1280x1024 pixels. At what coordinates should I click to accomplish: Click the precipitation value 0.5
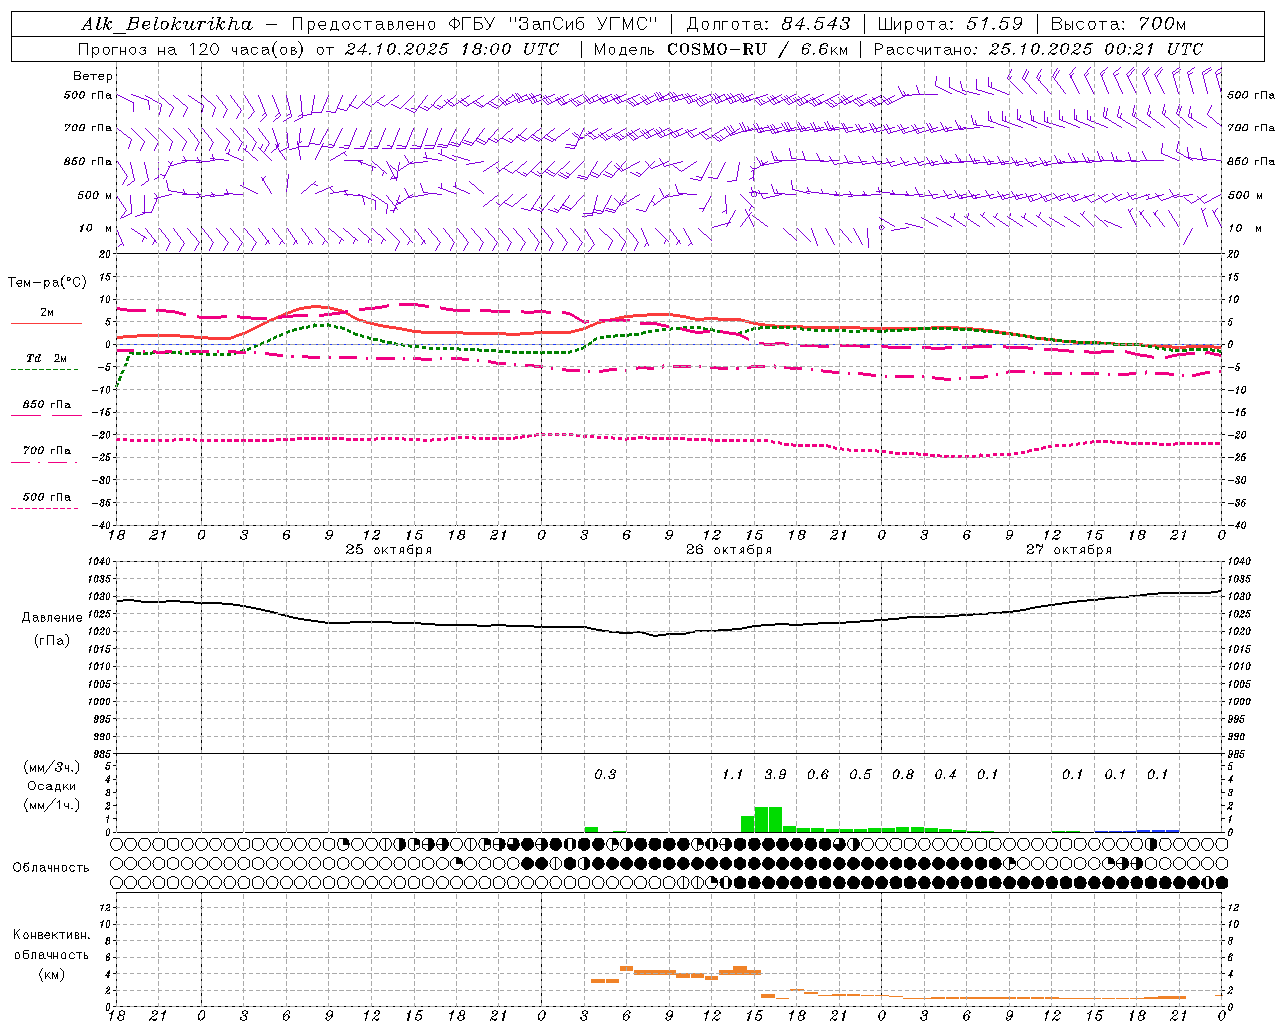point(860,774)
